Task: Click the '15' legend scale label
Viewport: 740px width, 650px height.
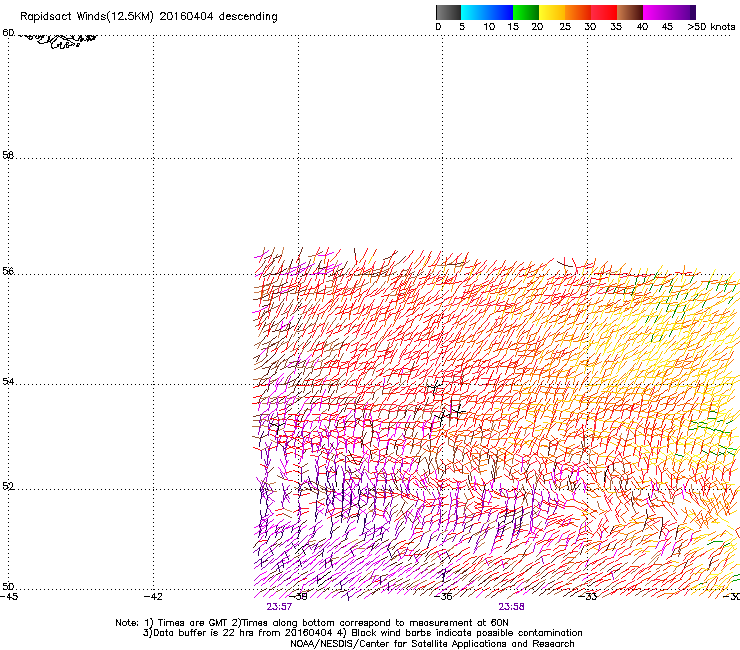Action: tap(513, 26)
